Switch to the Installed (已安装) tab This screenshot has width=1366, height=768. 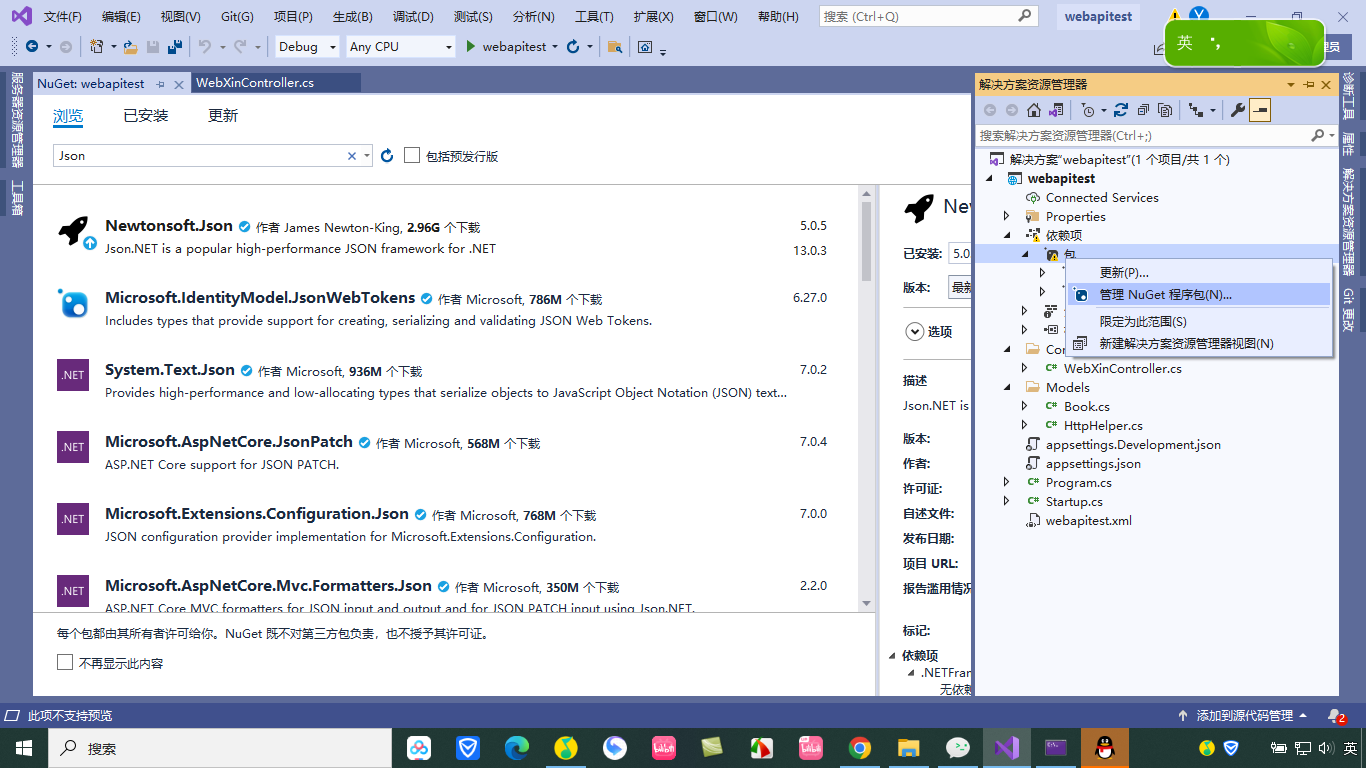click(x=146, y=116)
